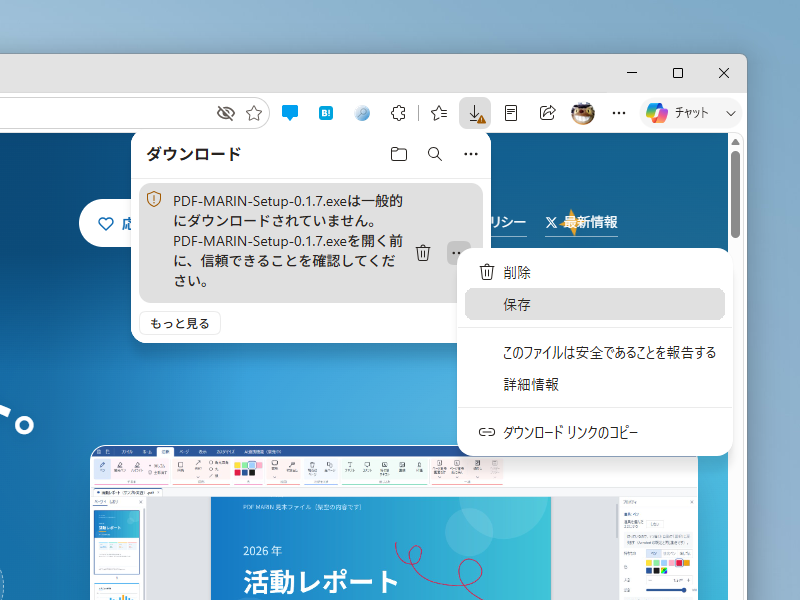Click the tracking prevention eye icon
Image resolution: width=800 pixels, height=600 pixels.
(226, 113)
